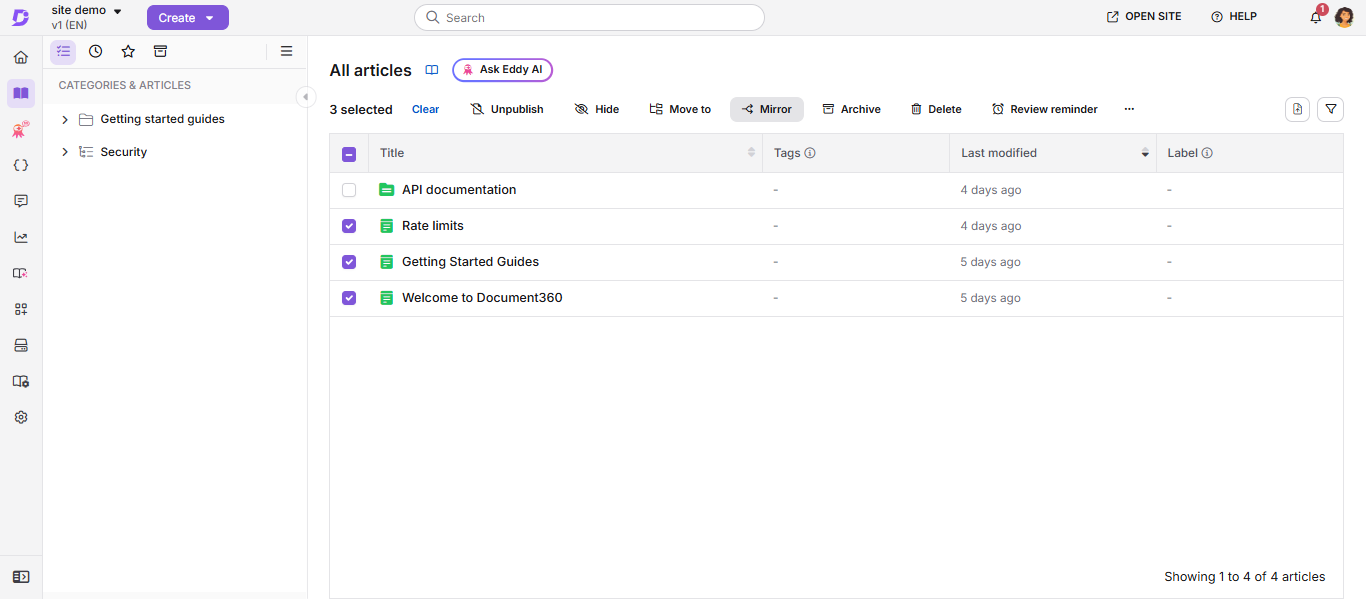Click Mirror in bulk toolbar
1366x599 pixels.
point(767,109)
